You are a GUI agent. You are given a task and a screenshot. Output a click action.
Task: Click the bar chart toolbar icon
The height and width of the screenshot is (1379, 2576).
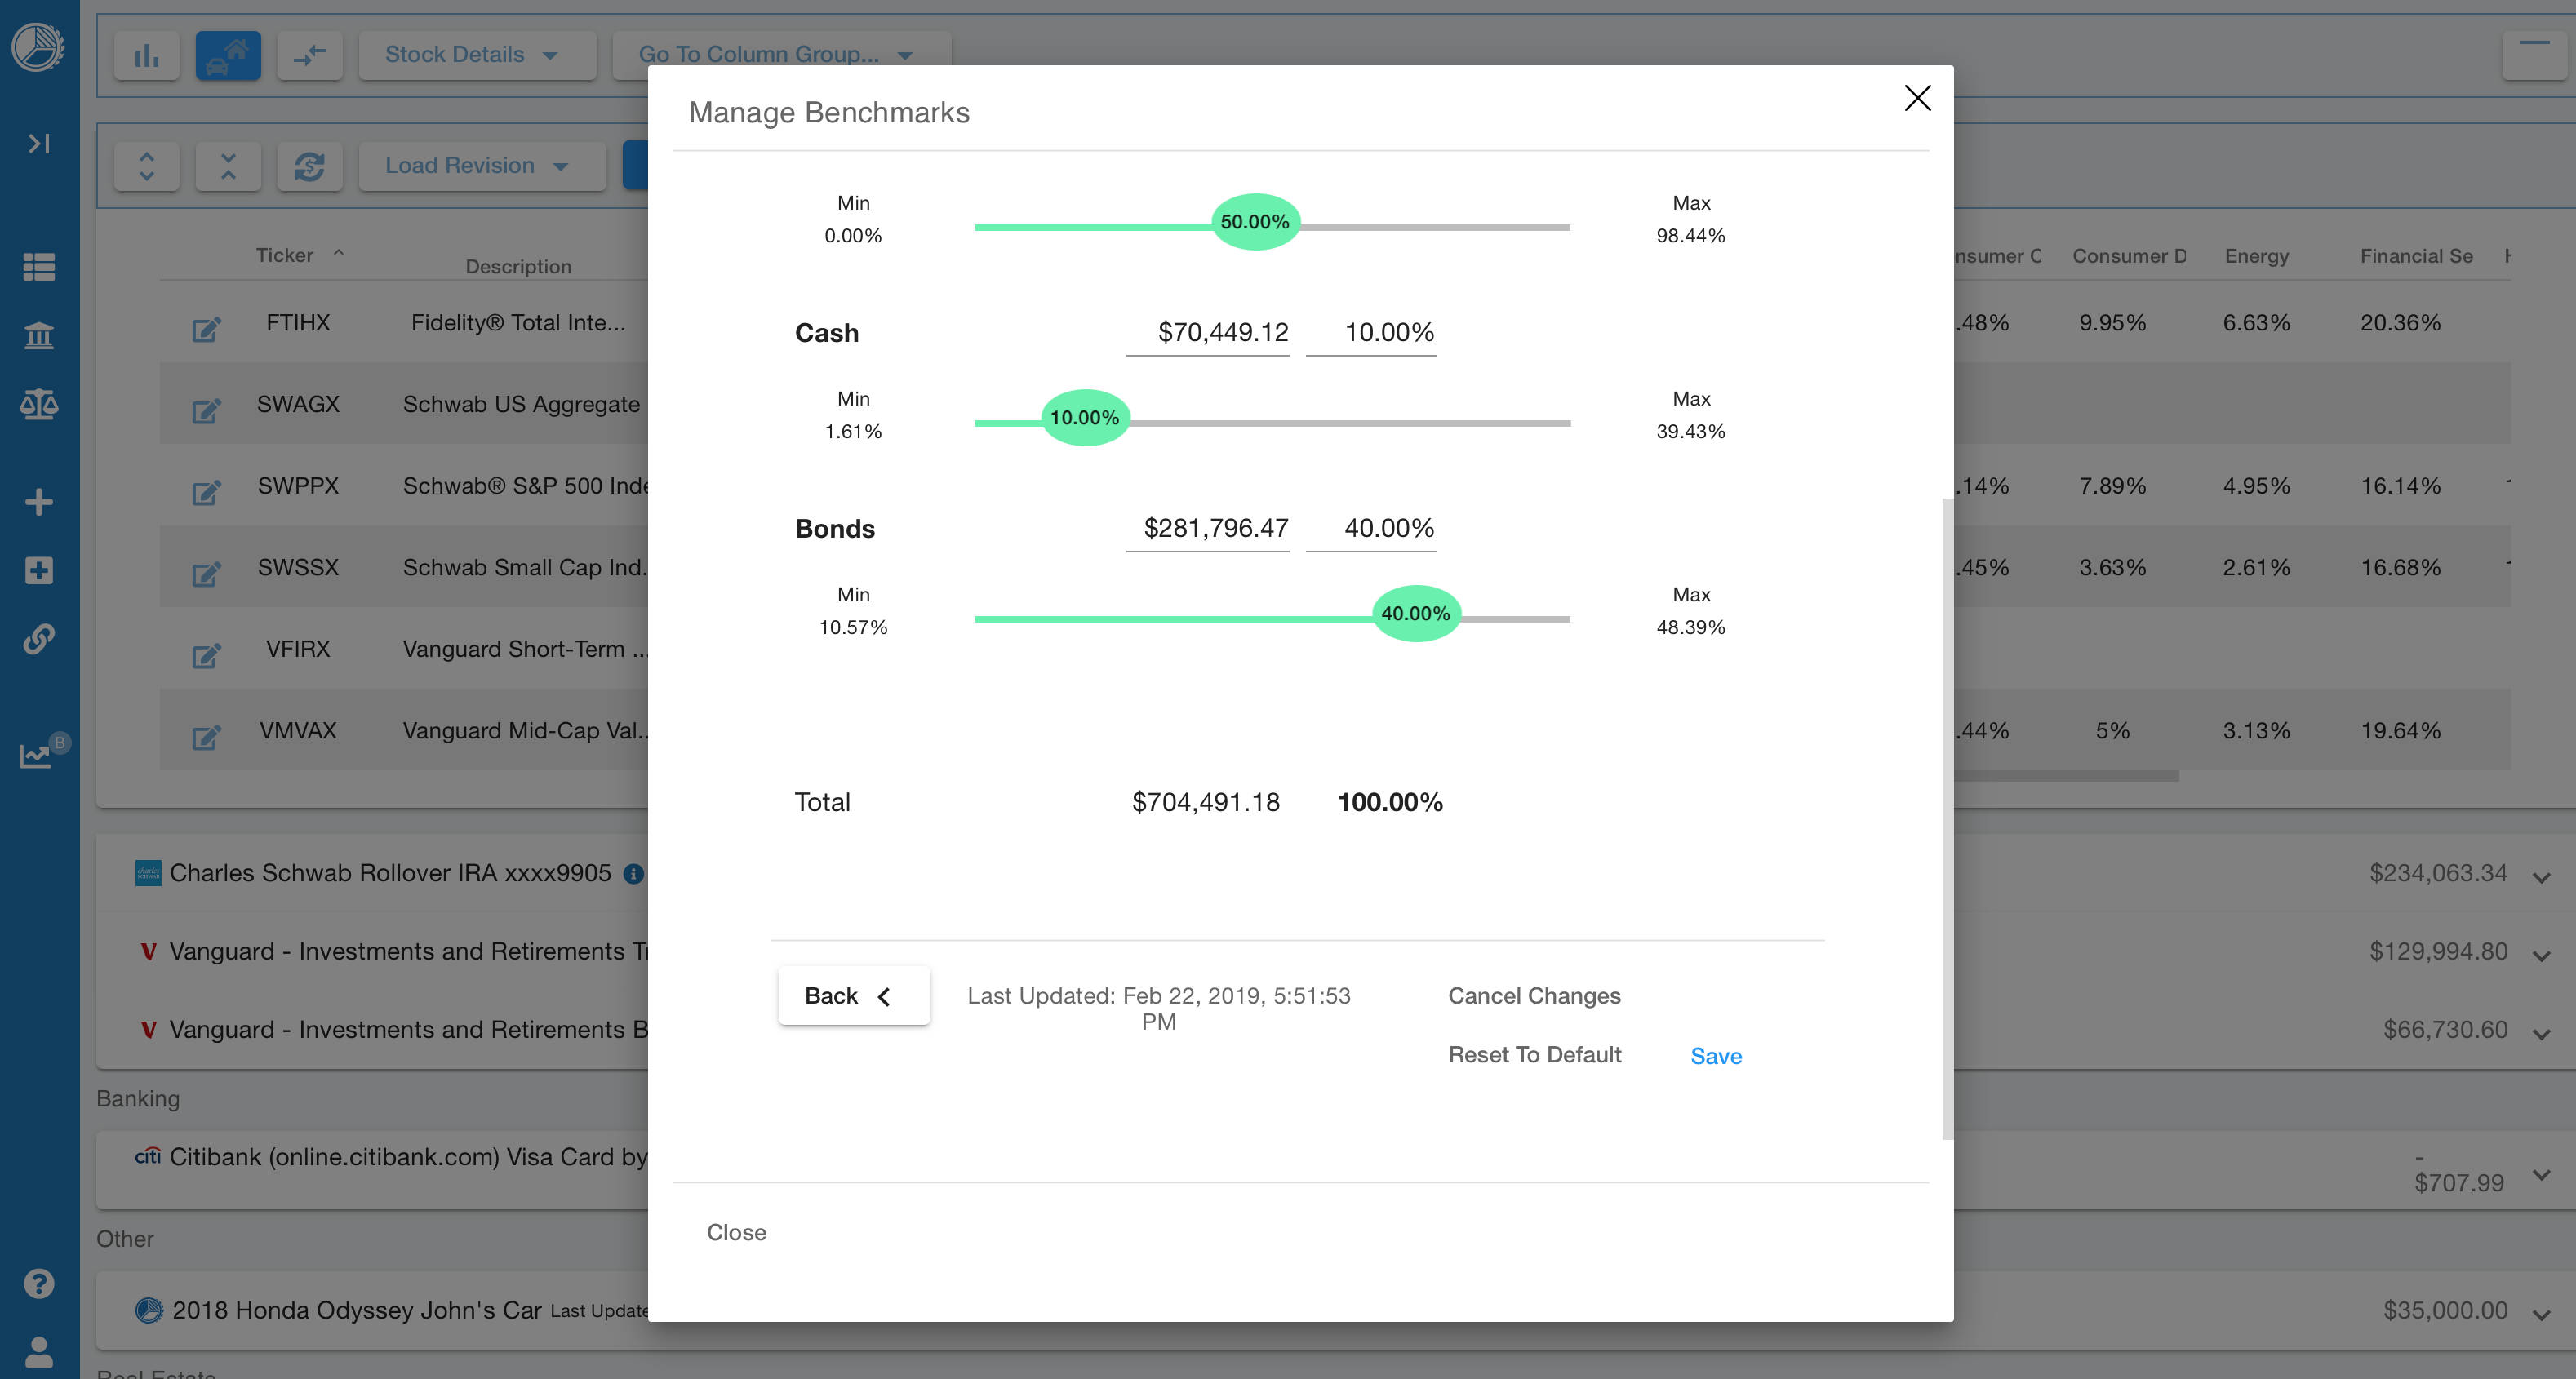pos(147,56)
